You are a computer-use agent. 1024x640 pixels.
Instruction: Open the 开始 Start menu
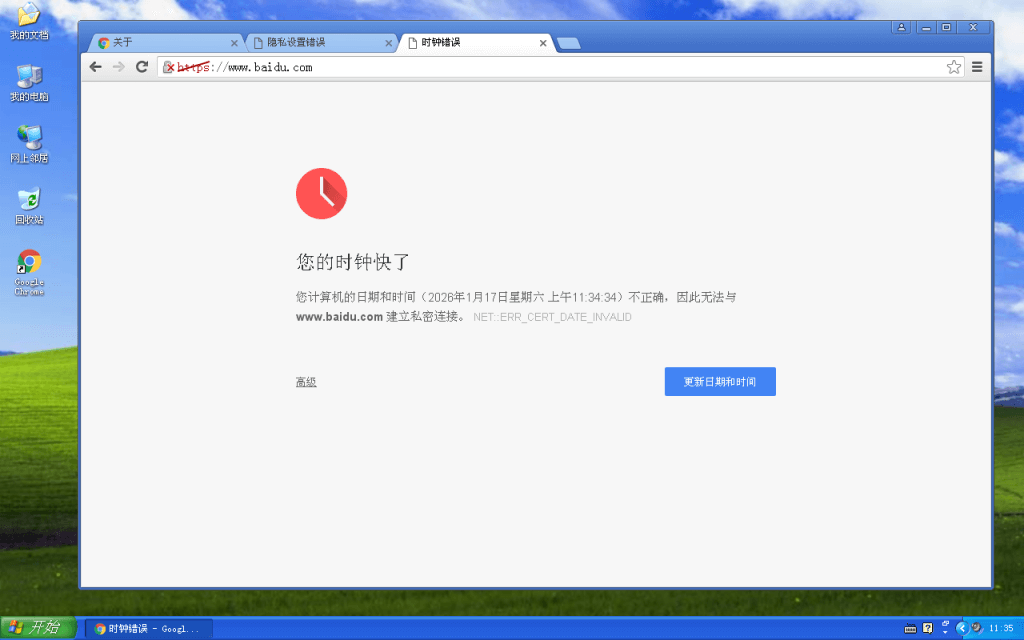38,628
